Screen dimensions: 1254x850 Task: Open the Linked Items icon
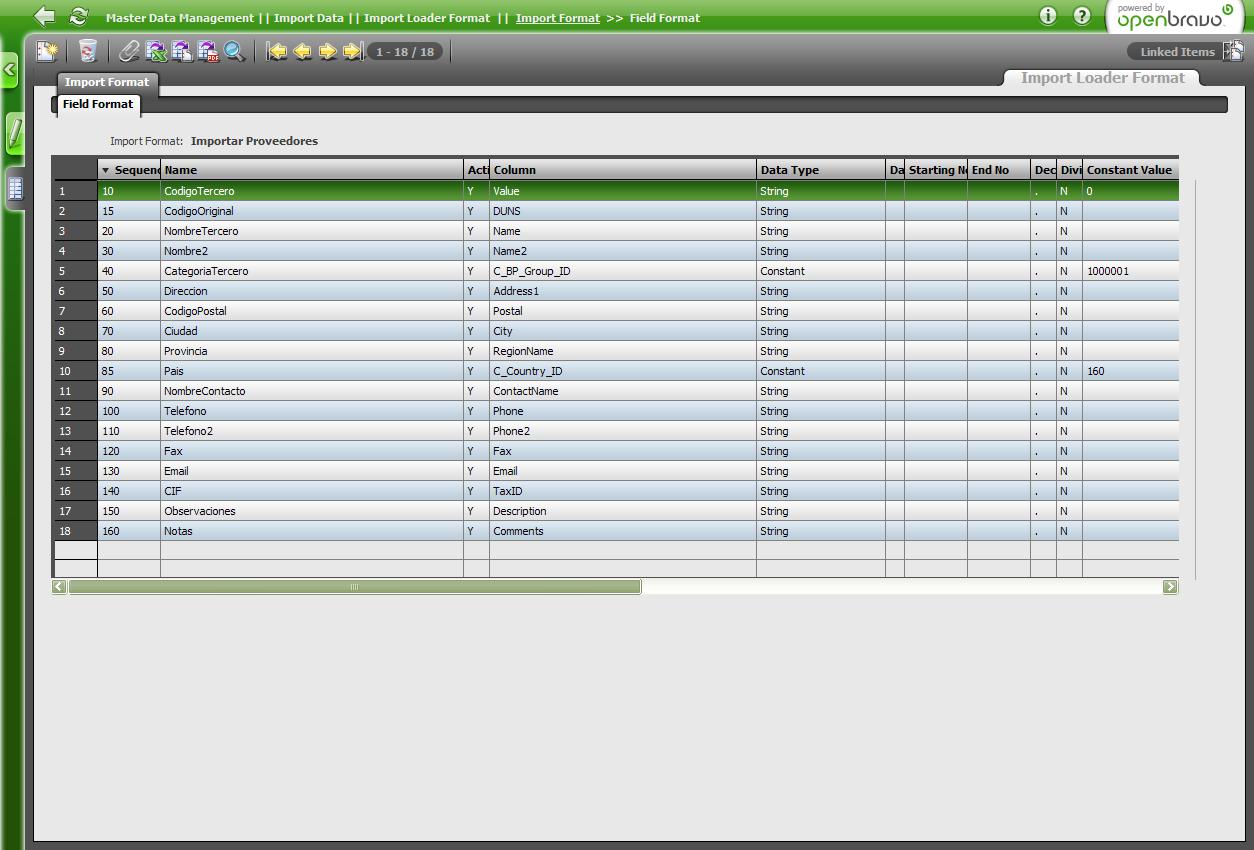1234,51
